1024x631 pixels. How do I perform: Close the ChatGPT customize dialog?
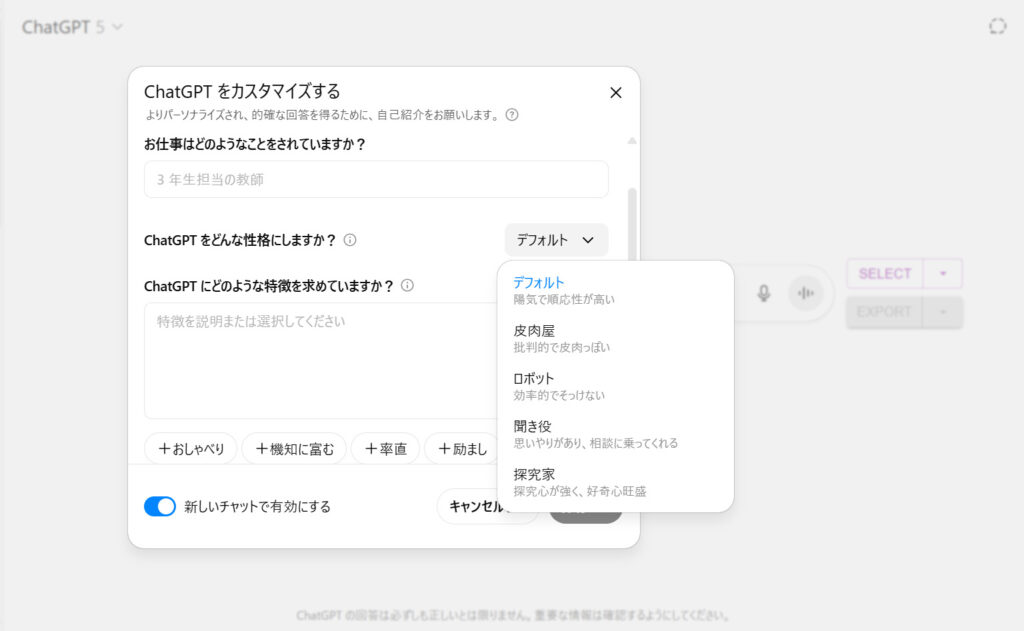point(615,93)
